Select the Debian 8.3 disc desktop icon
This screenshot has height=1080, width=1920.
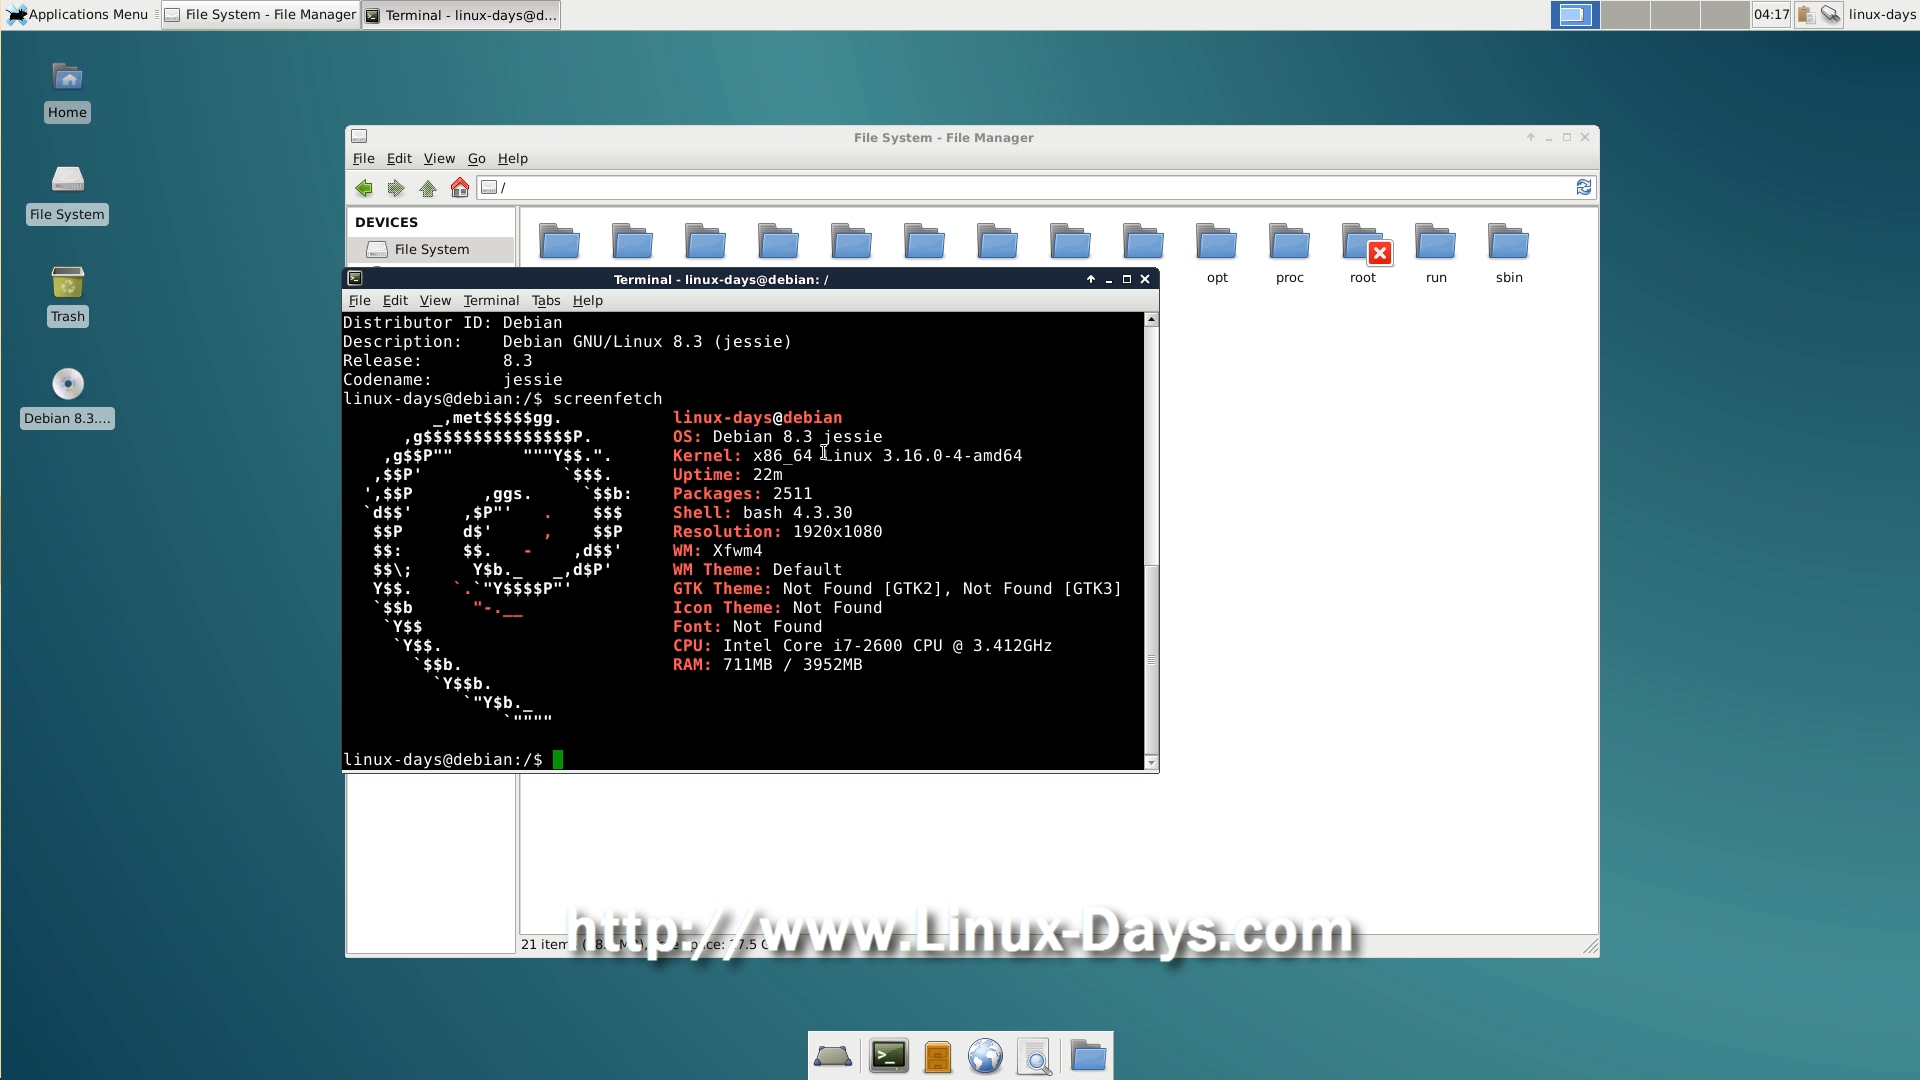[x=67, y=397]
